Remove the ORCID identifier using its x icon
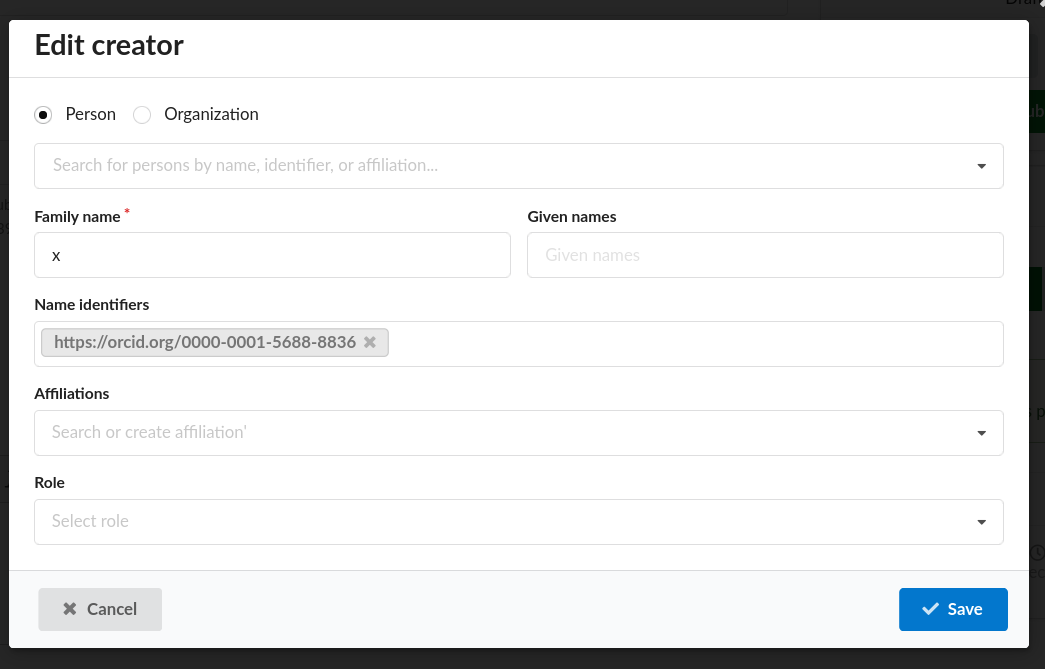Image resolution: width=1045 pixels, height=669 pixels. 370,342
